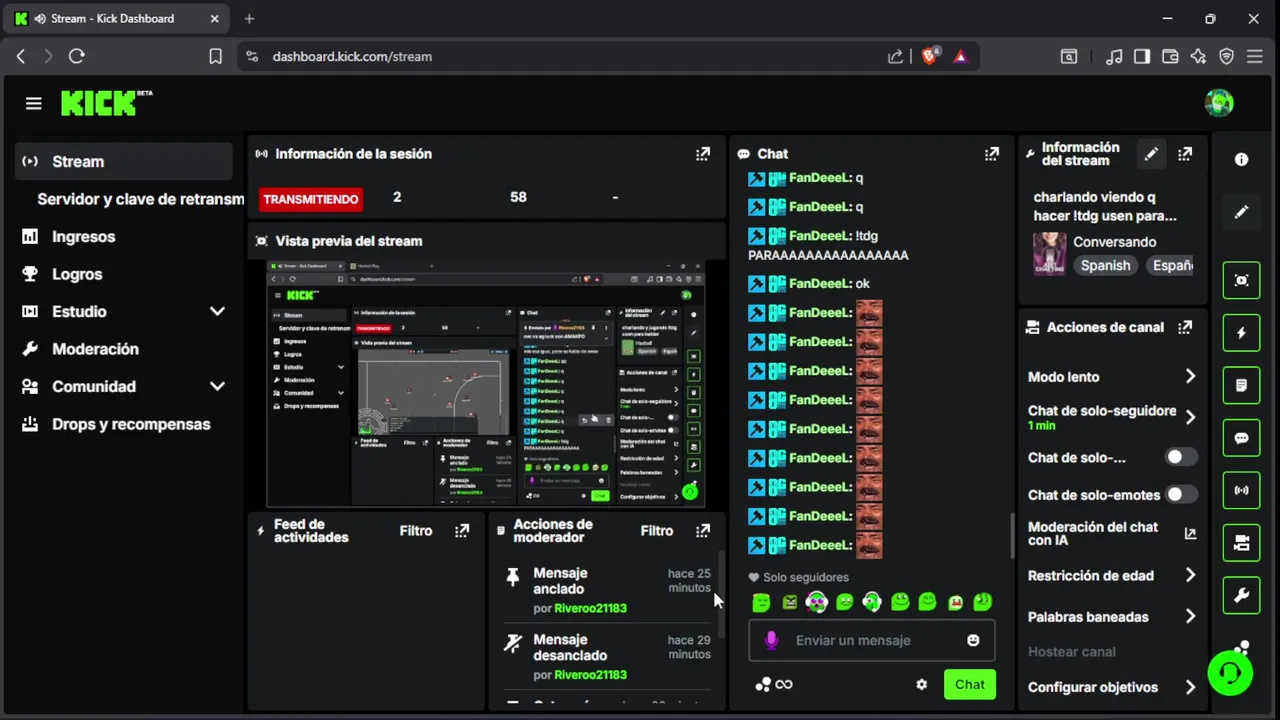Image resolution: width=1280 pixels, height=720 pixels.
Task: Click the stream preview frame icon in the right sidebar
Action: click(1241, 280)
